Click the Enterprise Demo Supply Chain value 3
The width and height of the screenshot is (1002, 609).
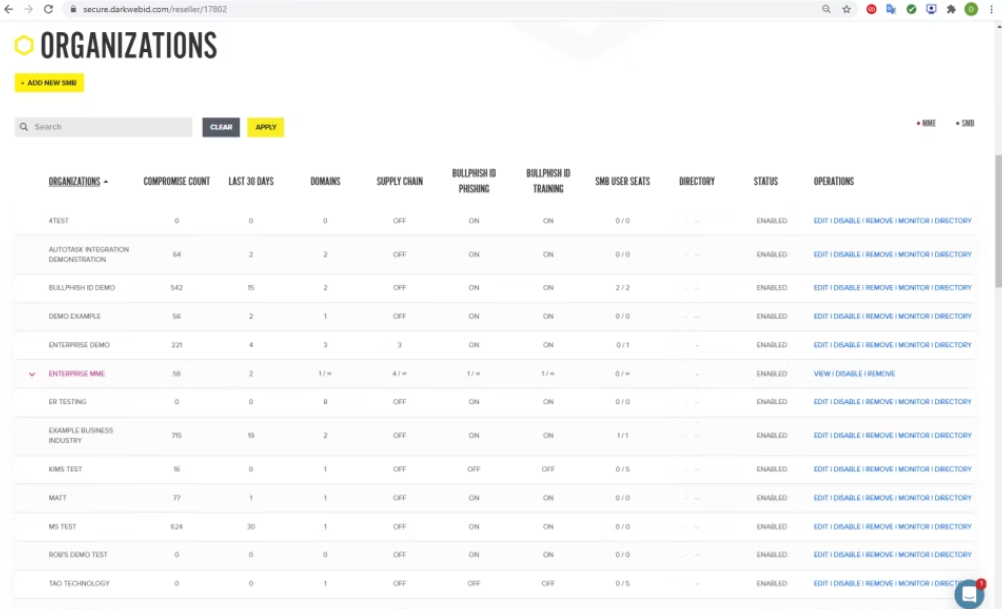pyautogui.click(x=399, y=345)
